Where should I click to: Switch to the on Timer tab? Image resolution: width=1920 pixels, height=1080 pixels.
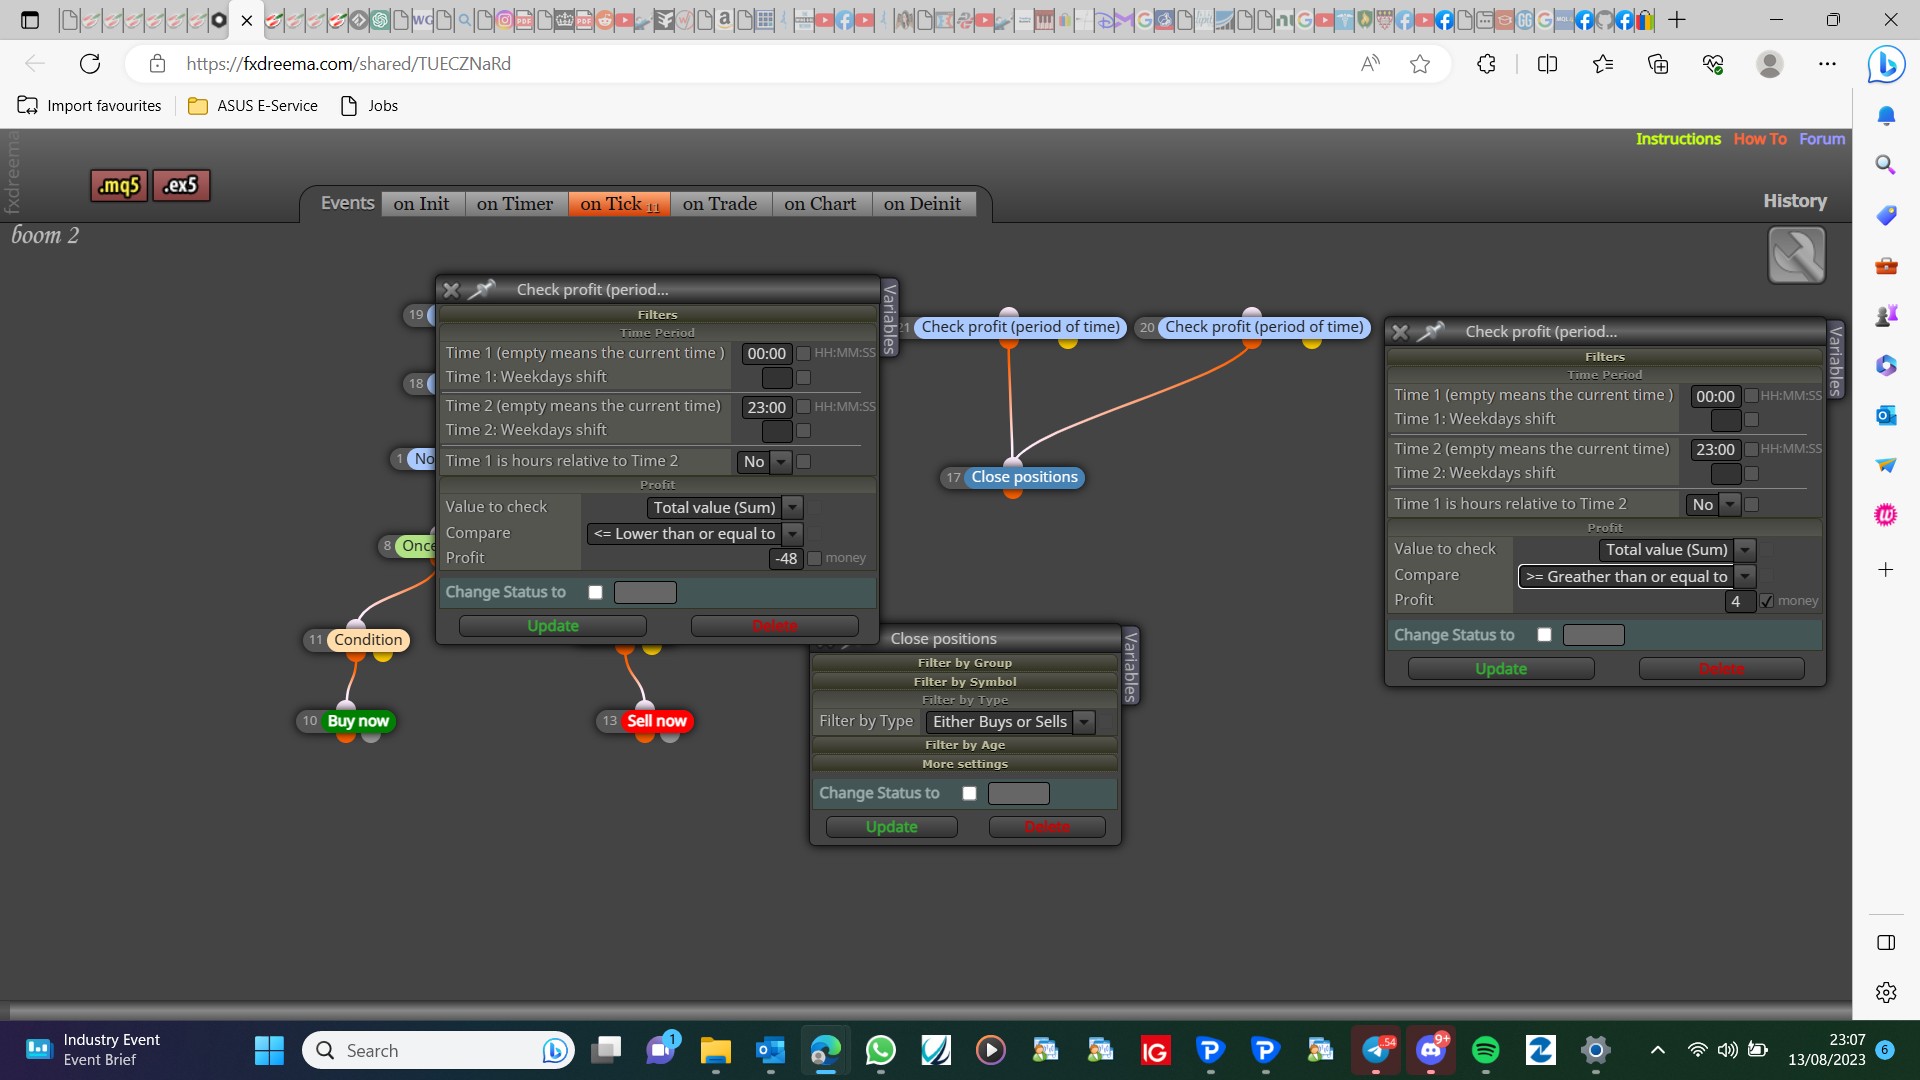click(x=515, y=204)
